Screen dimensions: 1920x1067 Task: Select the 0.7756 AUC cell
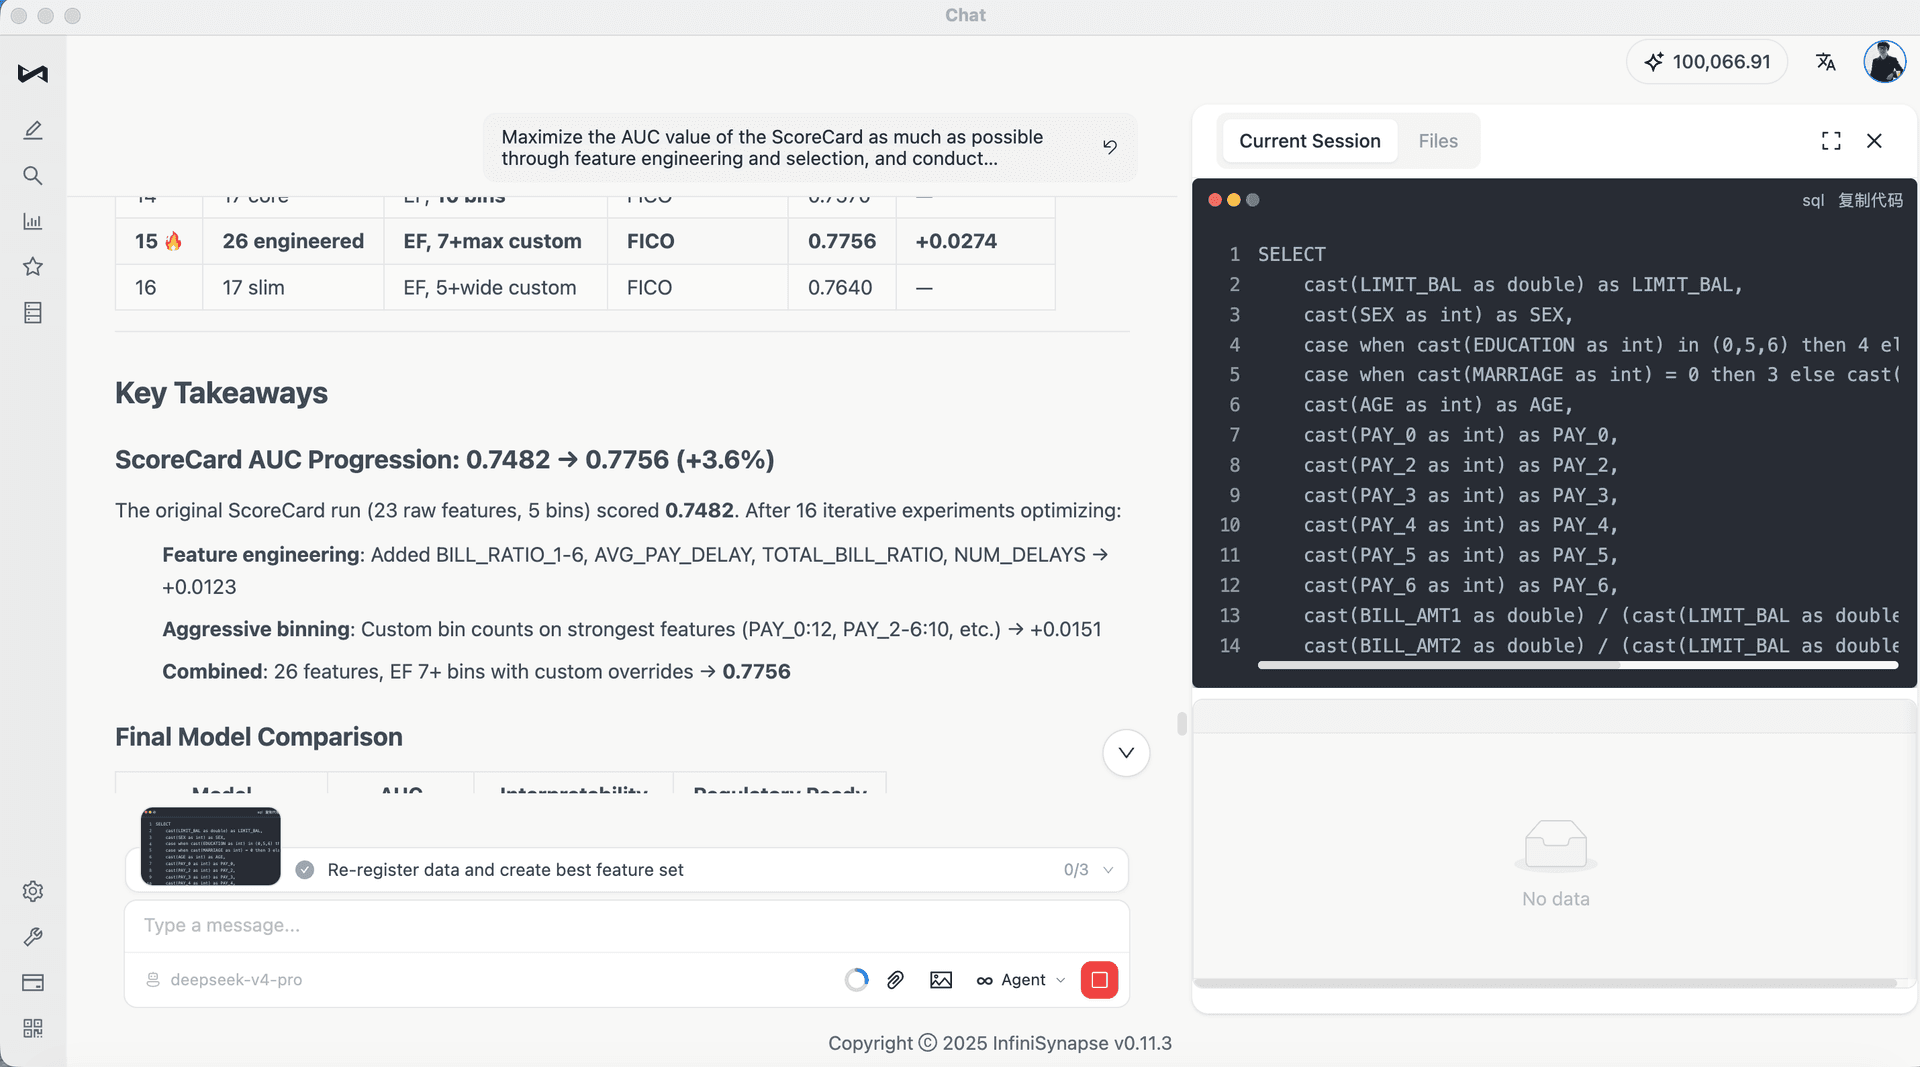(x=842, y=241)
